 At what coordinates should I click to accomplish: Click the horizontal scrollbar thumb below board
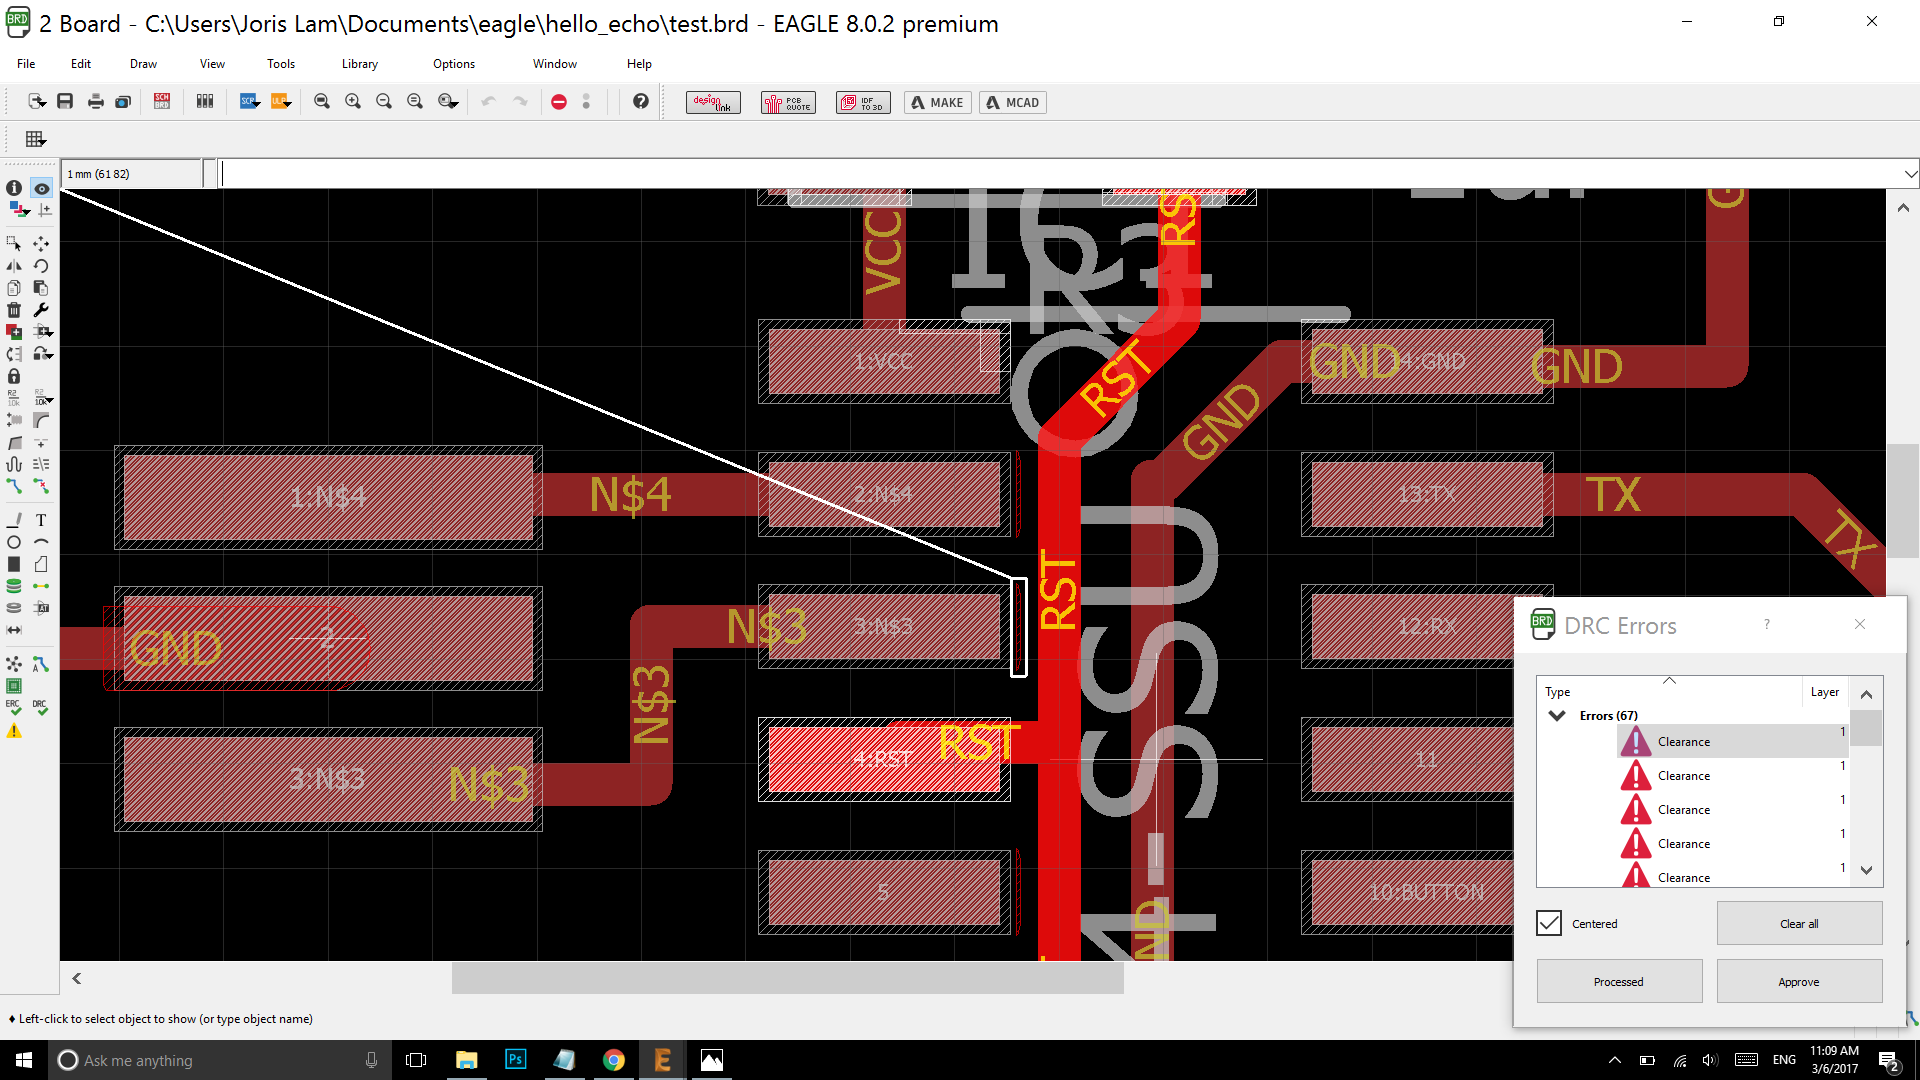pyautogui.click(x=787, y=978)
